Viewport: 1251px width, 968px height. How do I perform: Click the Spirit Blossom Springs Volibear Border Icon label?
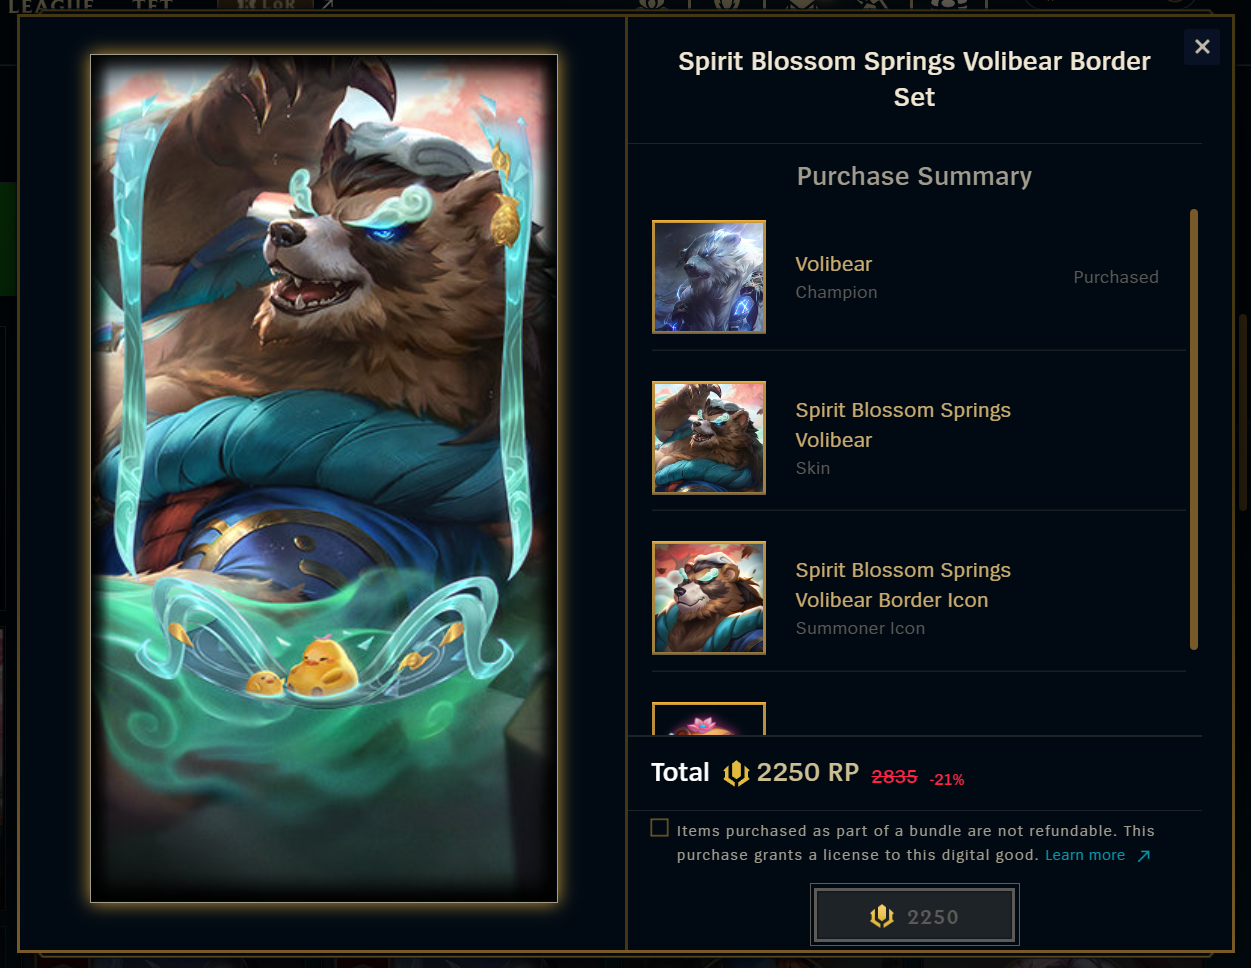click(903, 585)
